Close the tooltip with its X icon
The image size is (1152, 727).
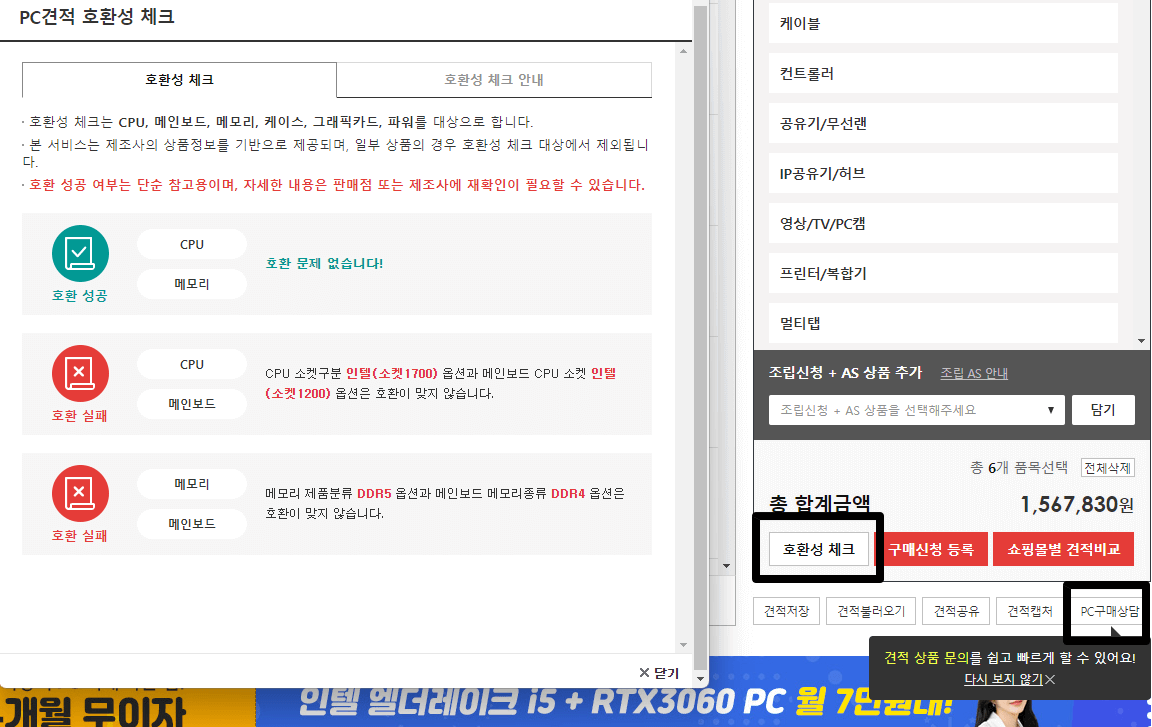click(x=1050, y=679)
